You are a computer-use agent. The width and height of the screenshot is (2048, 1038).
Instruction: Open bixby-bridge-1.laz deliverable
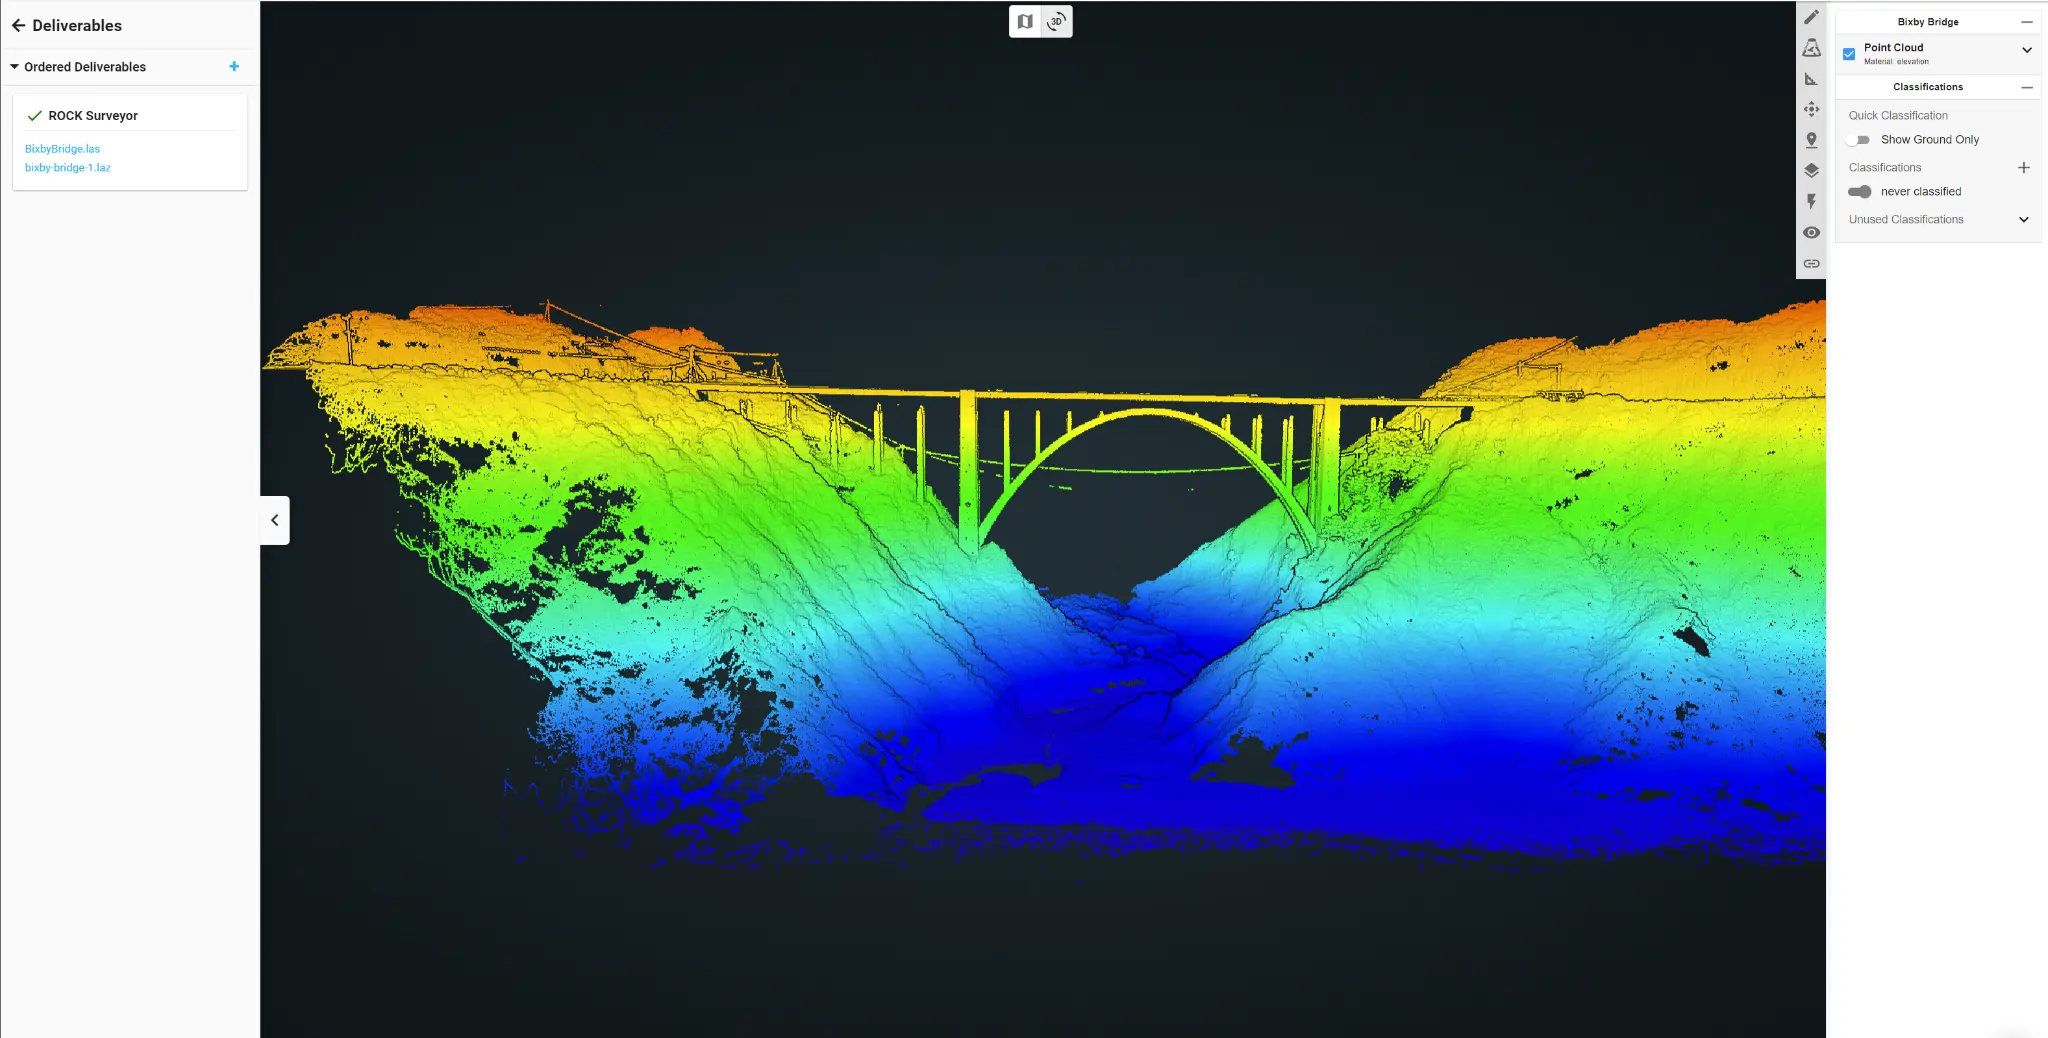(67, 167)
